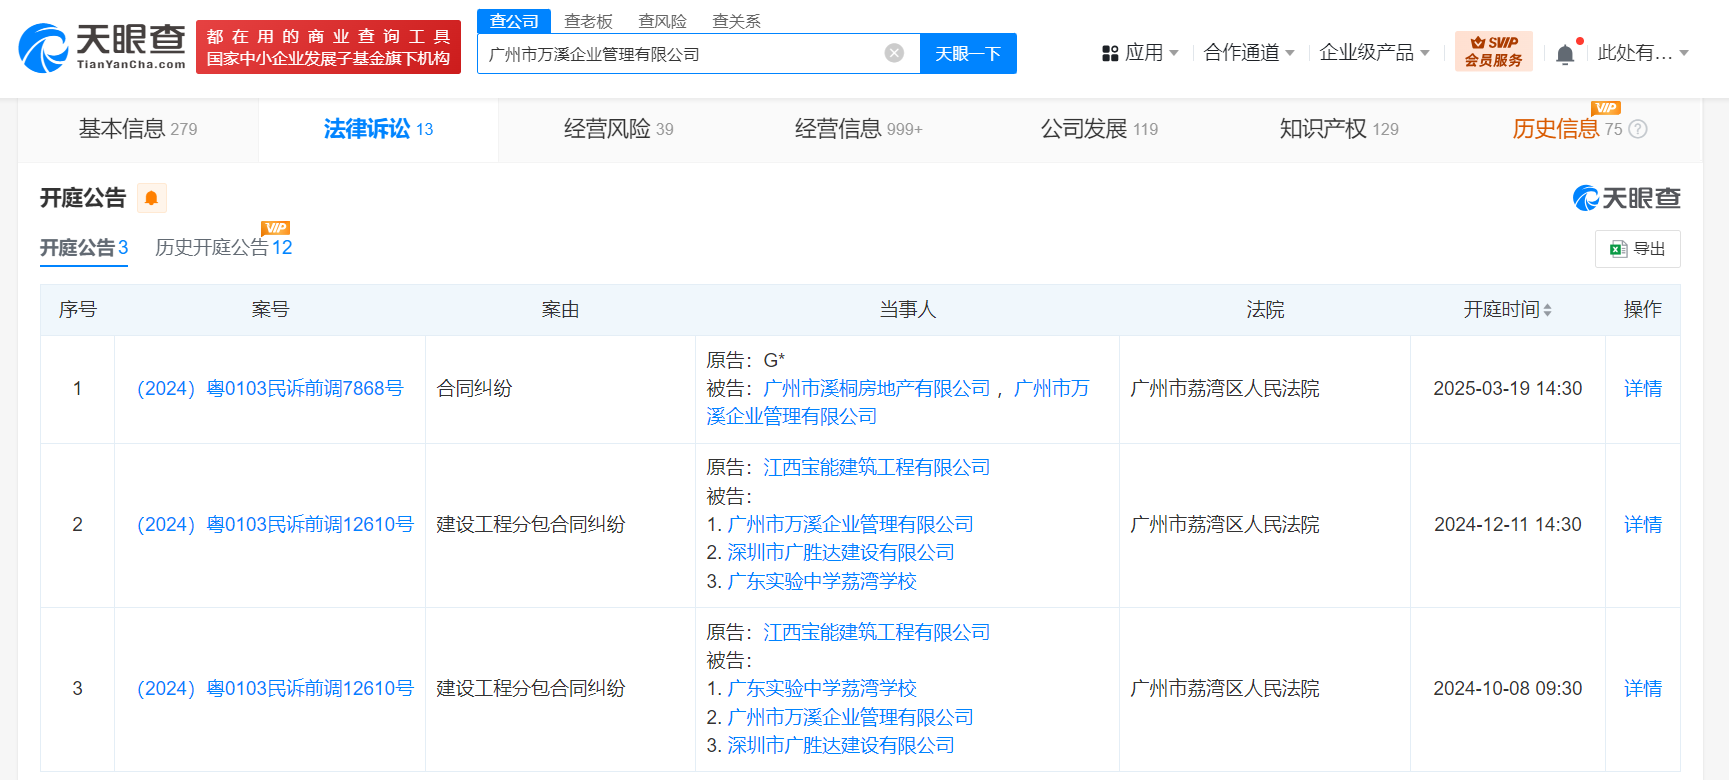
Task: Click the 天眼一下 search button
Action: coord(968,53)
